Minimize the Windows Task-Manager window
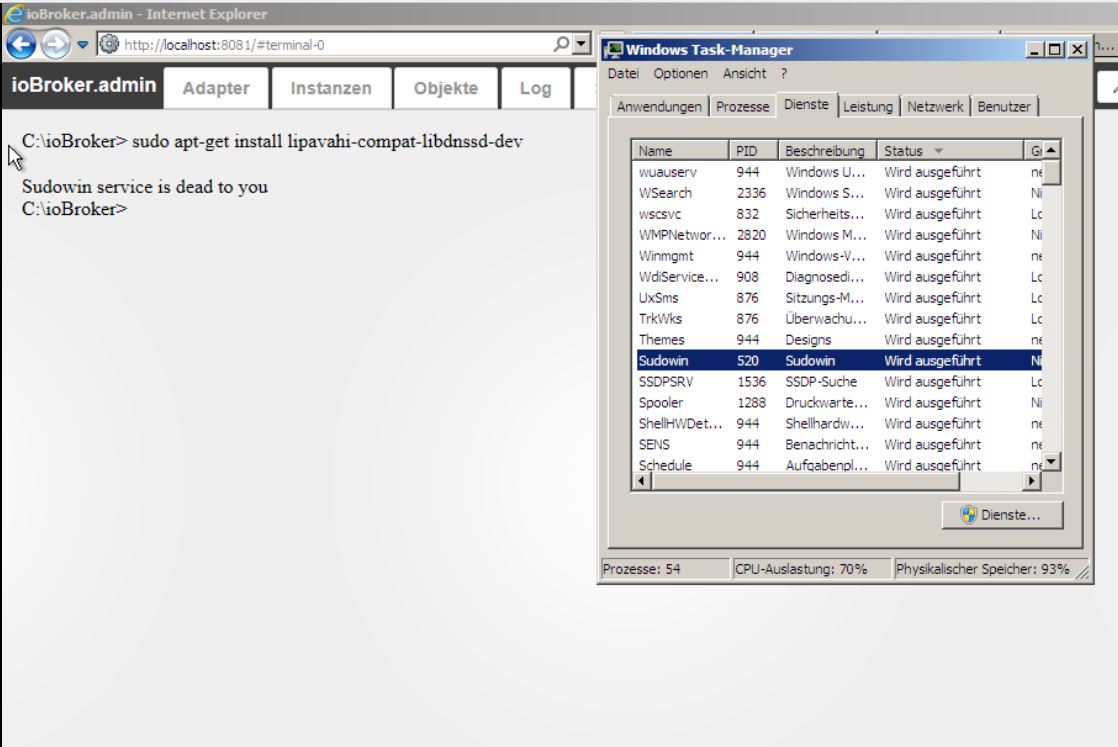1118x747 pixels. point(1034,50)
